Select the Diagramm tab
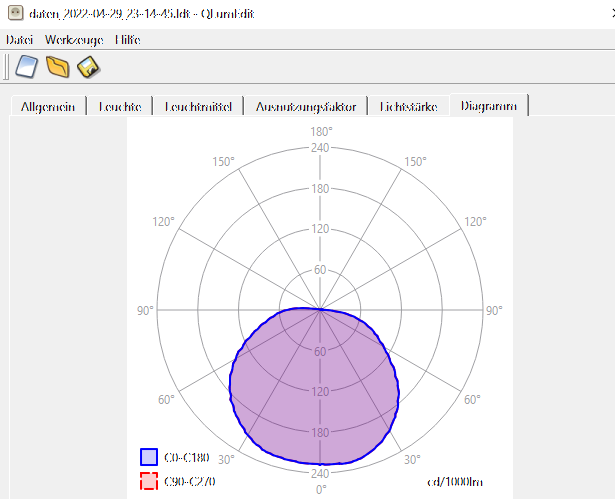The image size is (615, 499). coord(489,106)
